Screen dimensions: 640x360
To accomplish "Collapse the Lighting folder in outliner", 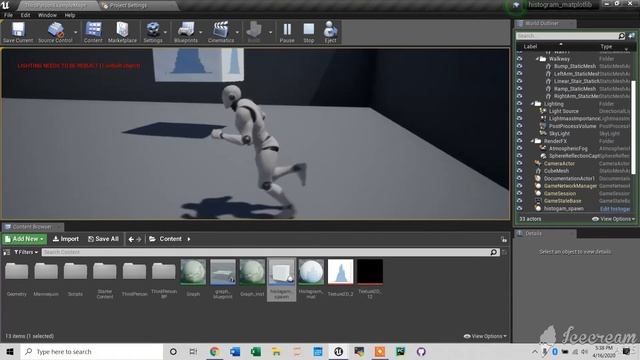I will click(x=533, y=104).
